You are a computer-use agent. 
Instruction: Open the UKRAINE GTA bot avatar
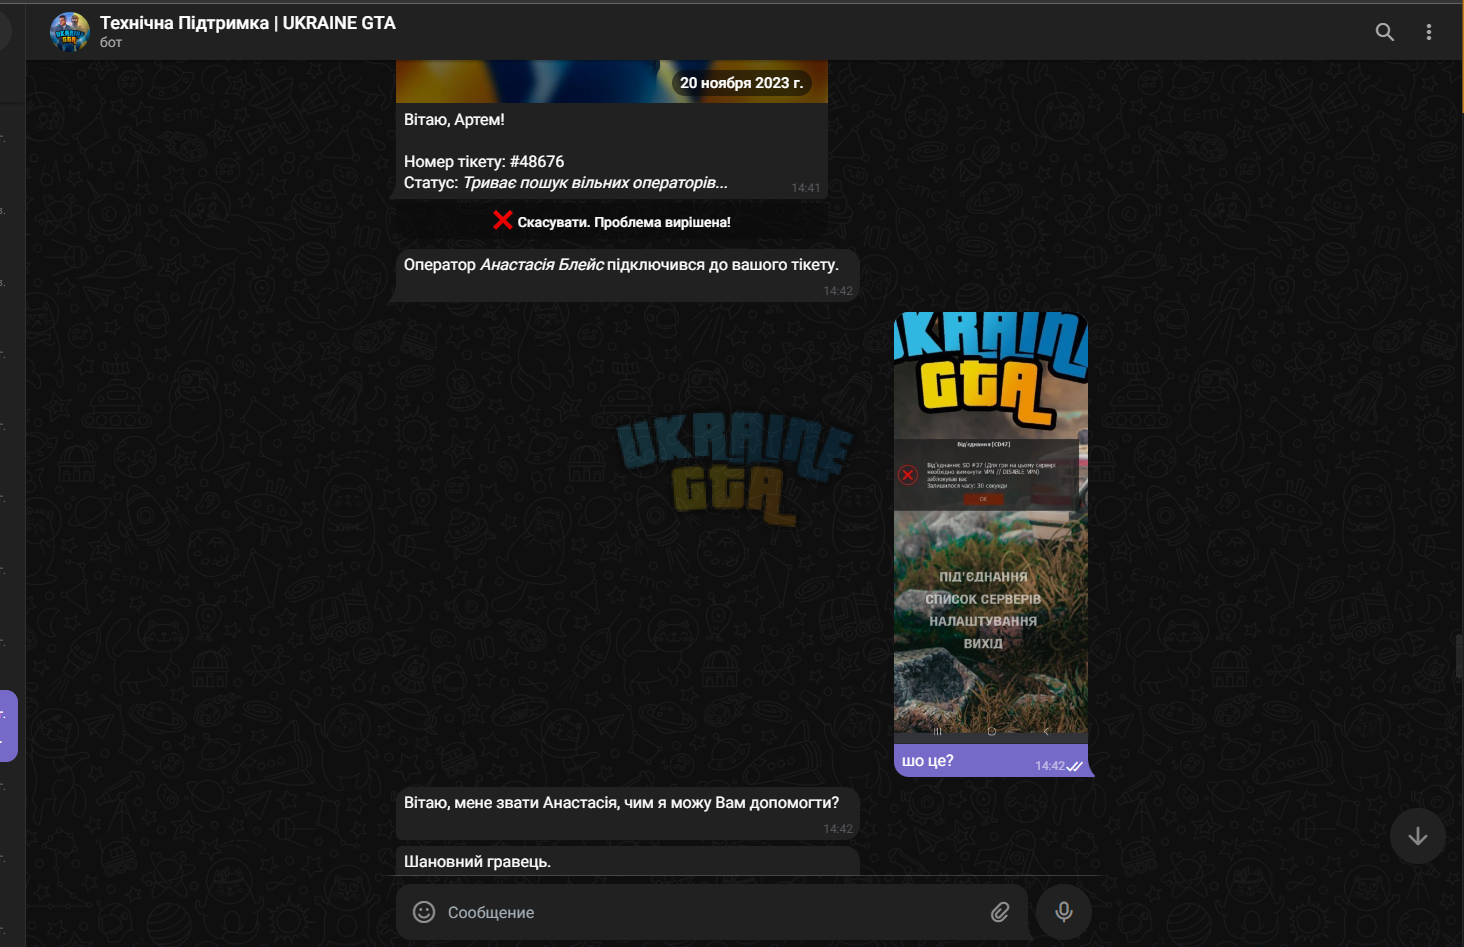tap(70, 32)
